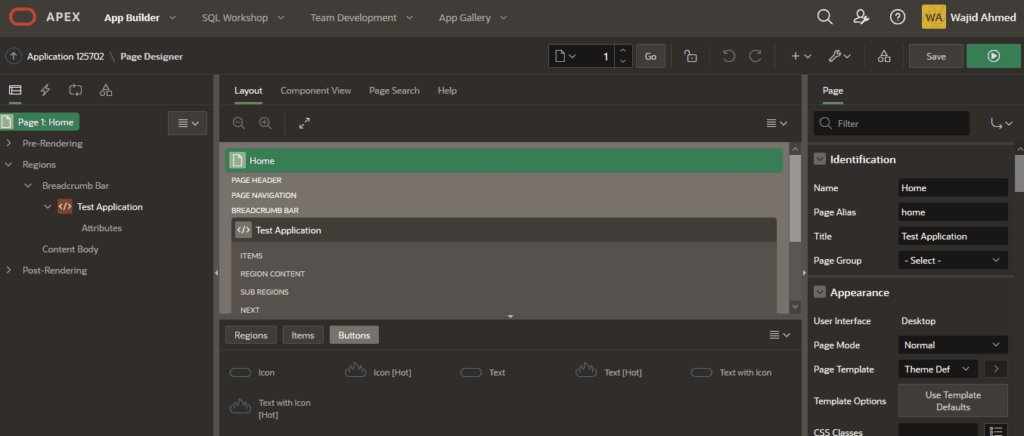Open the Page Group select dropdown
Screen dimensions: 1024x436
(x=953, y=260)
